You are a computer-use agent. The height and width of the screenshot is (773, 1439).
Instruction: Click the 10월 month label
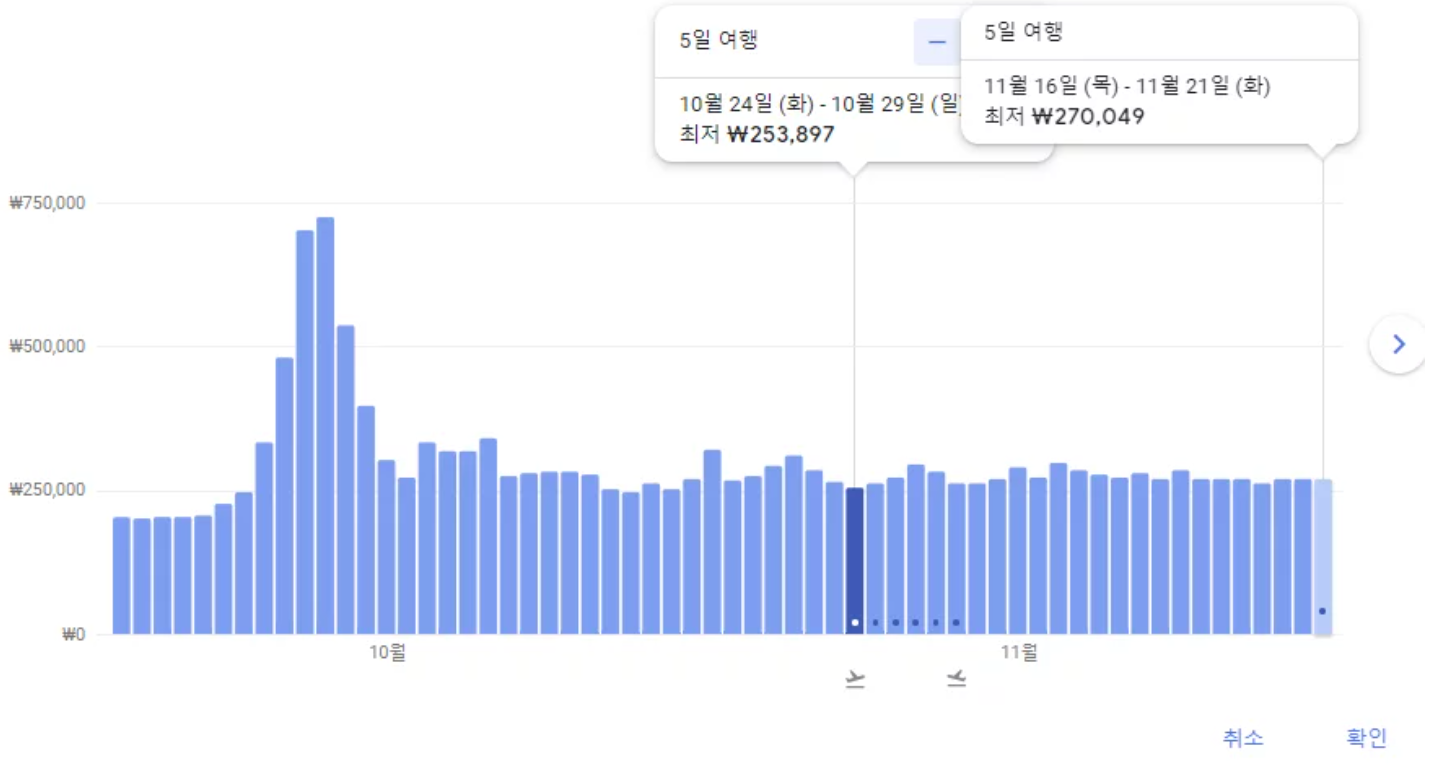[387, 653]
